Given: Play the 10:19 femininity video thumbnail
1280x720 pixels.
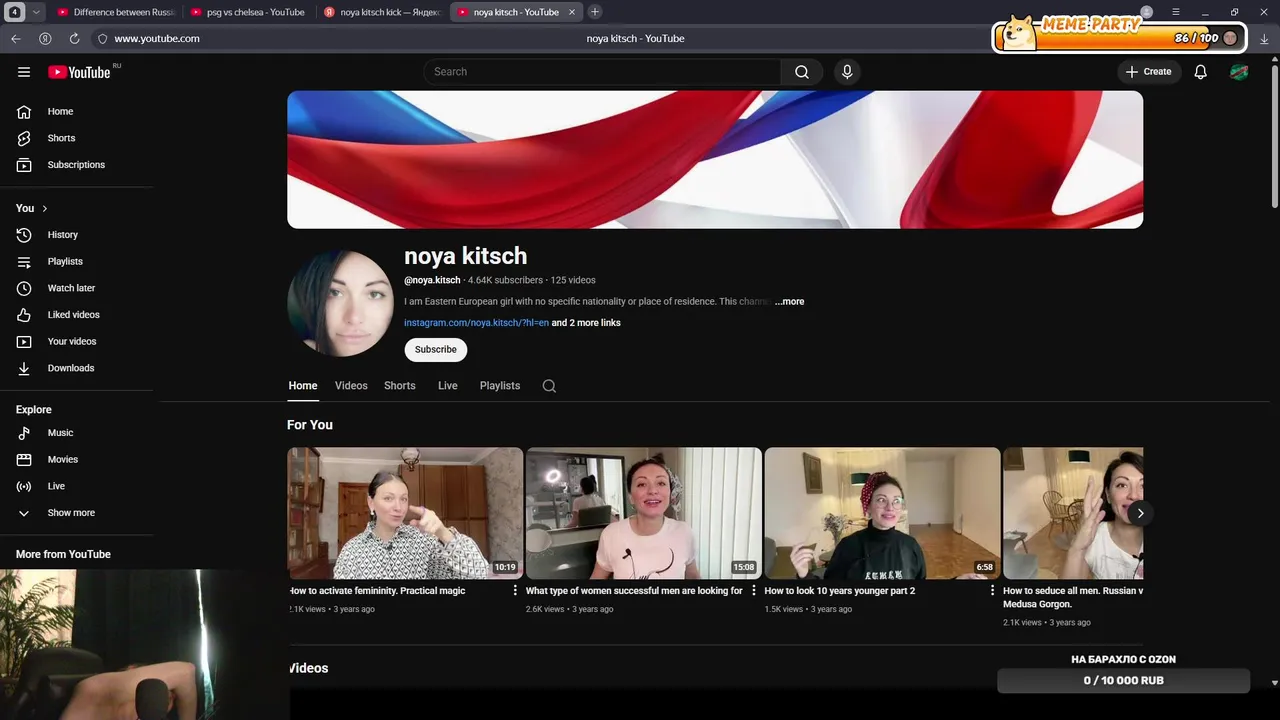Looking at the screenshot, I should click(405, 513).
